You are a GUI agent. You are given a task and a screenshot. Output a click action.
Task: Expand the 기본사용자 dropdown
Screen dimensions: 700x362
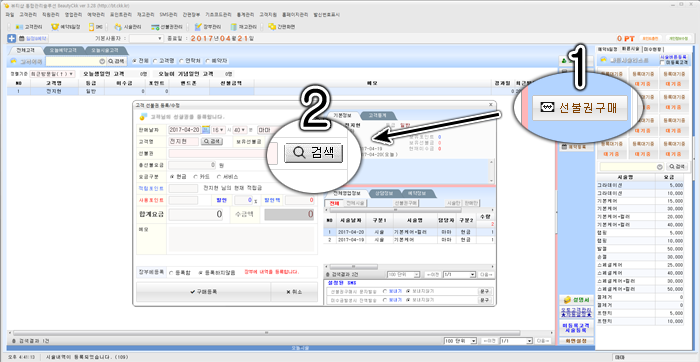146,39
